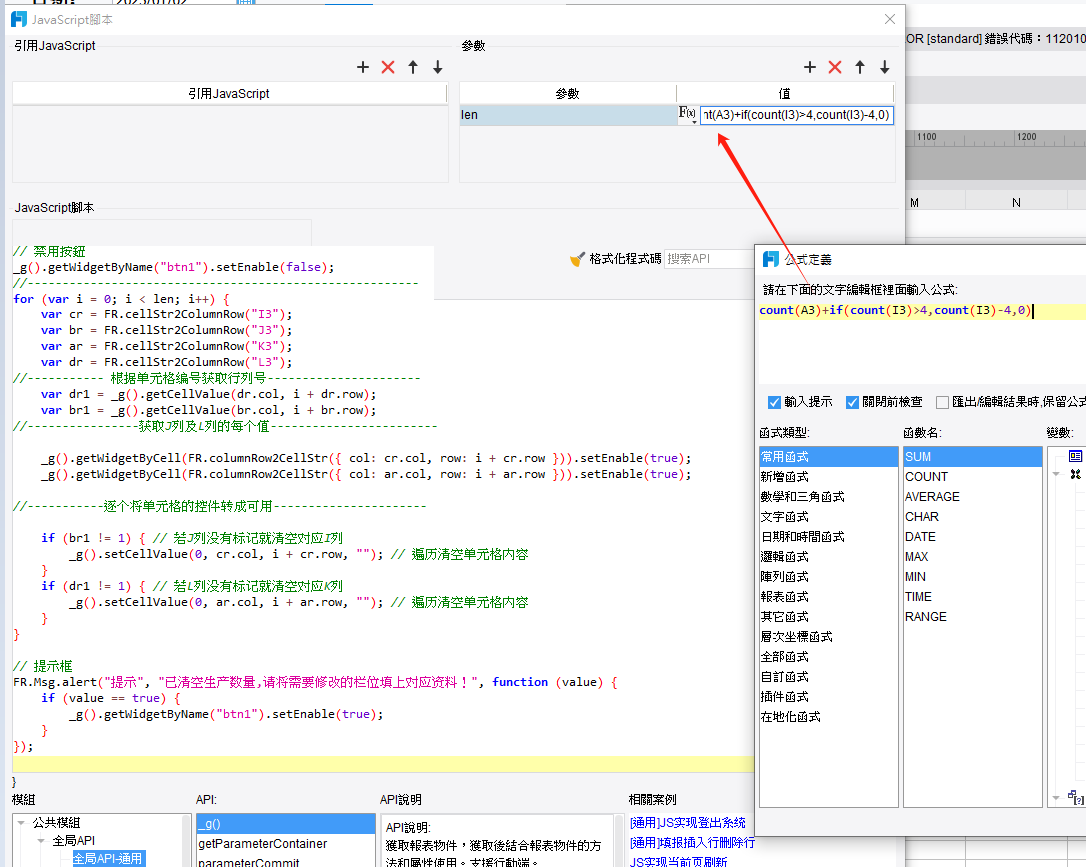The height and width of the screenshot is (867, 1086).
Task: Close the JavaScript script dialog
Action: click(890, 19)
